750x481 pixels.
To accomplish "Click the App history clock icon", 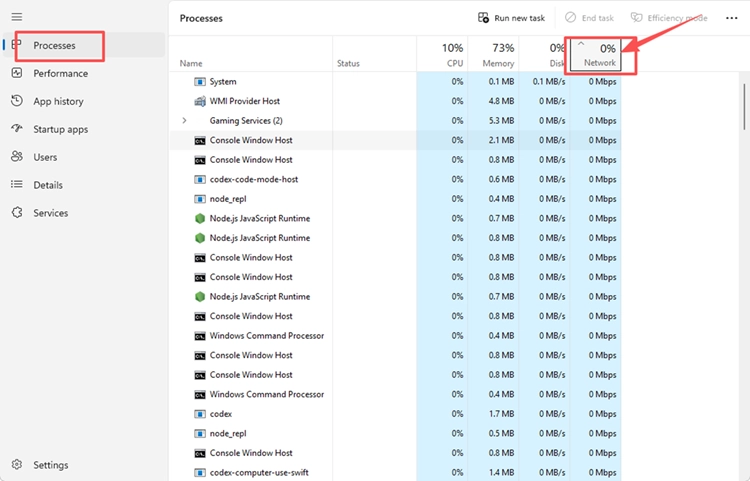I will pyautogui.click(x=17, y=101).
